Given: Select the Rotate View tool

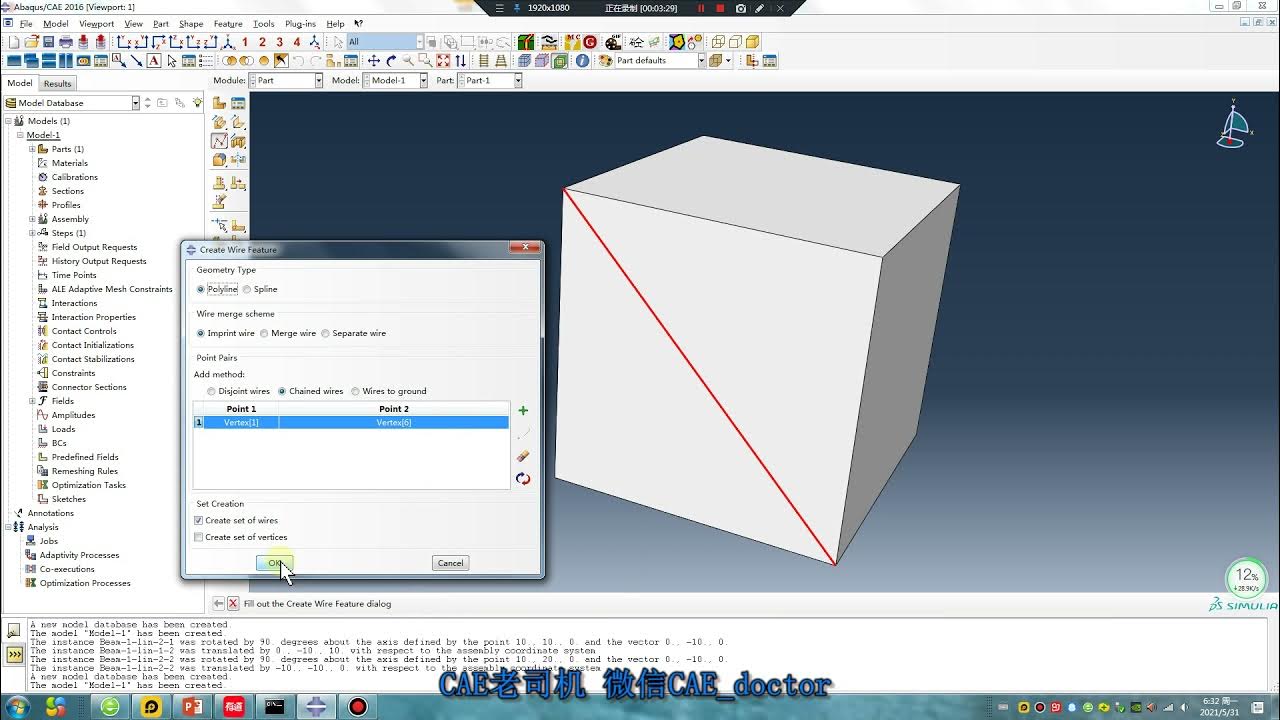Looking at the screenshot, I should pos(391,61).
